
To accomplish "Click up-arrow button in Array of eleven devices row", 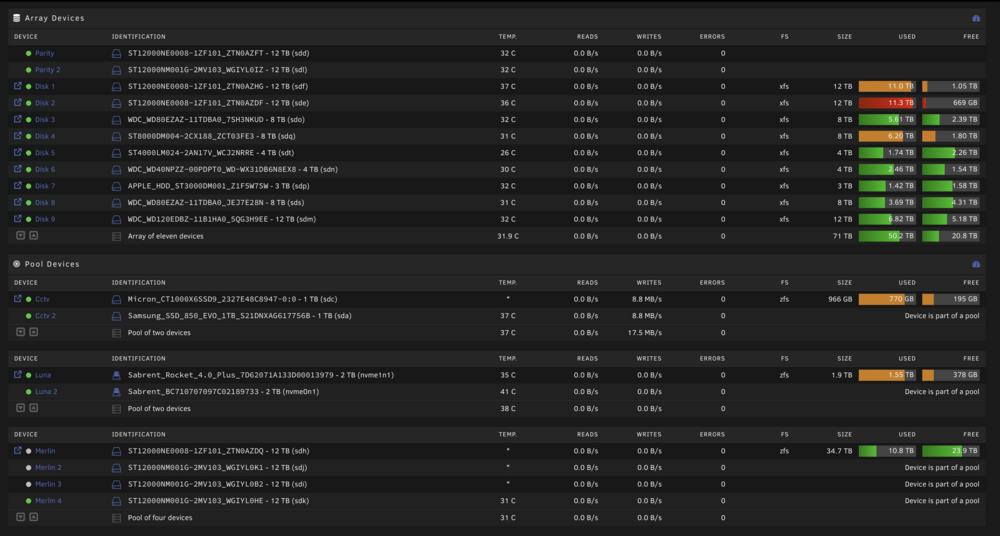I will pyautogui.click(x=34, y=235).
